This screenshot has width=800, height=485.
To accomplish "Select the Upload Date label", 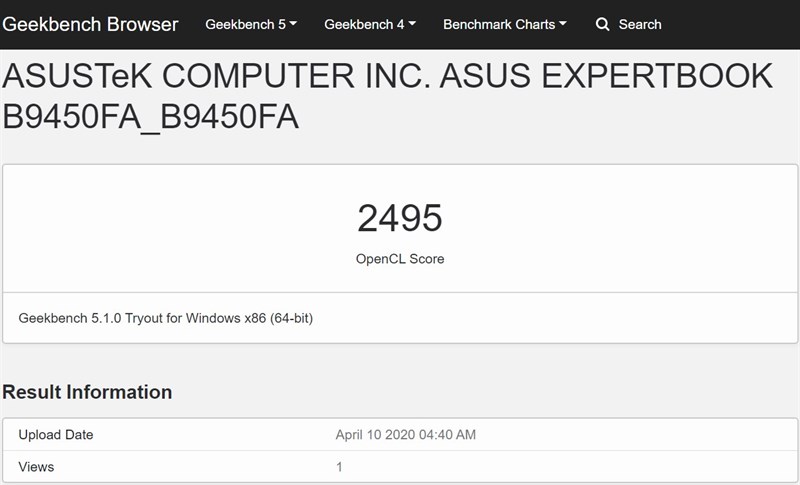I will coord(56,435).
